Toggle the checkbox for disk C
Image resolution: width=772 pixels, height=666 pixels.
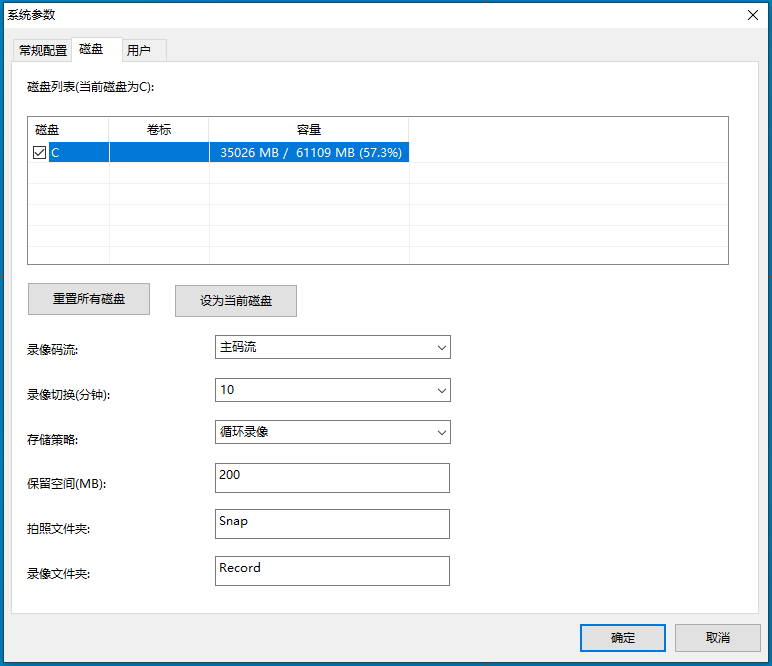pyautogui.click(x=40, y=153)
